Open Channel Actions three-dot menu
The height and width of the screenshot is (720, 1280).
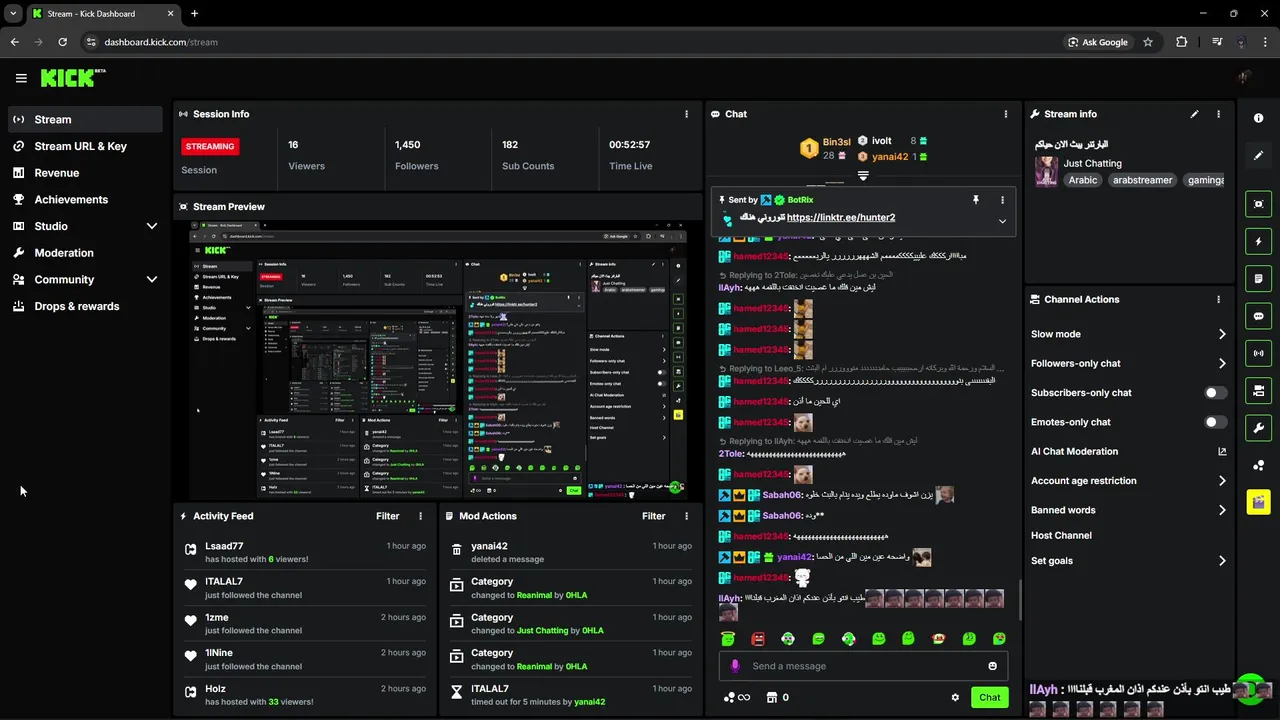coord(1218,299)
